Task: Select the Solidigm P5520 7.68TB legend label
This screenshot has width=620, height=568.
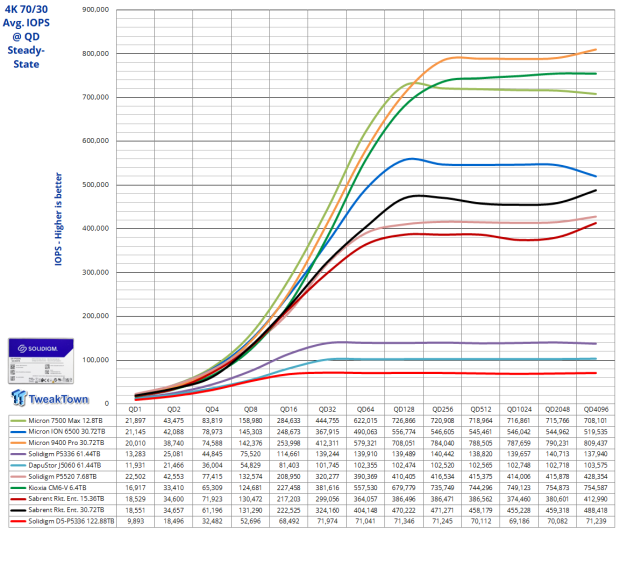Action: (x=62, y=477)
